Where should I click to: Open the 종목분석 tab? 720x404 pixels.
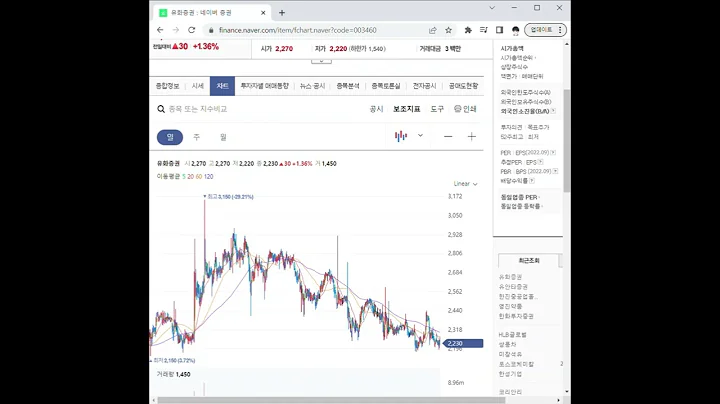[x=348, y=86]
